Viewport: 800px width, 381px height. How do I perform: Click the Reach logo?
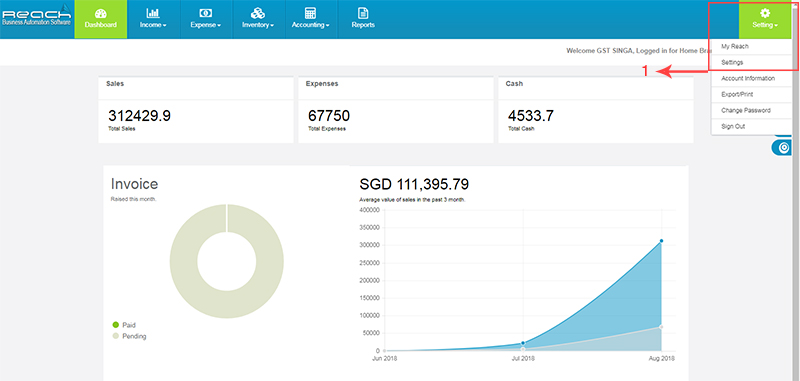click(x=36, y=16)
